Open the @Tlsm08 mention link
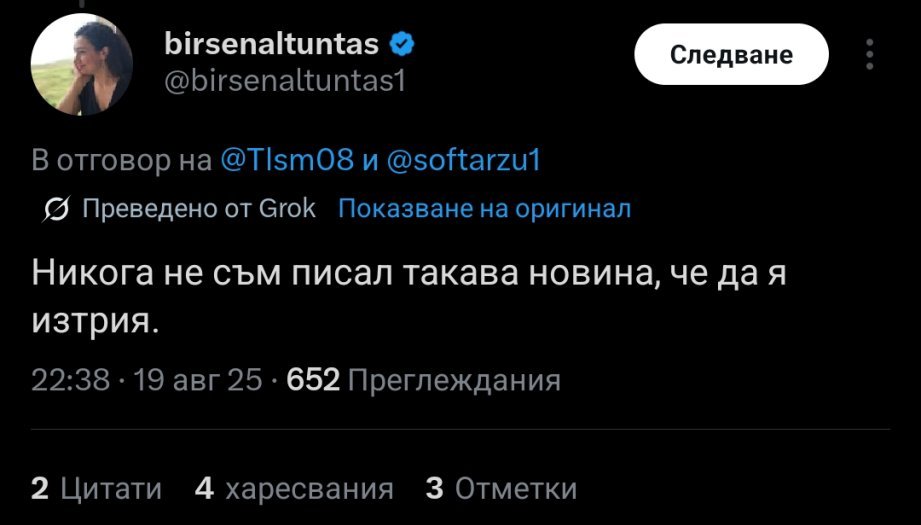The image size is (921, 525). [286, 161]
